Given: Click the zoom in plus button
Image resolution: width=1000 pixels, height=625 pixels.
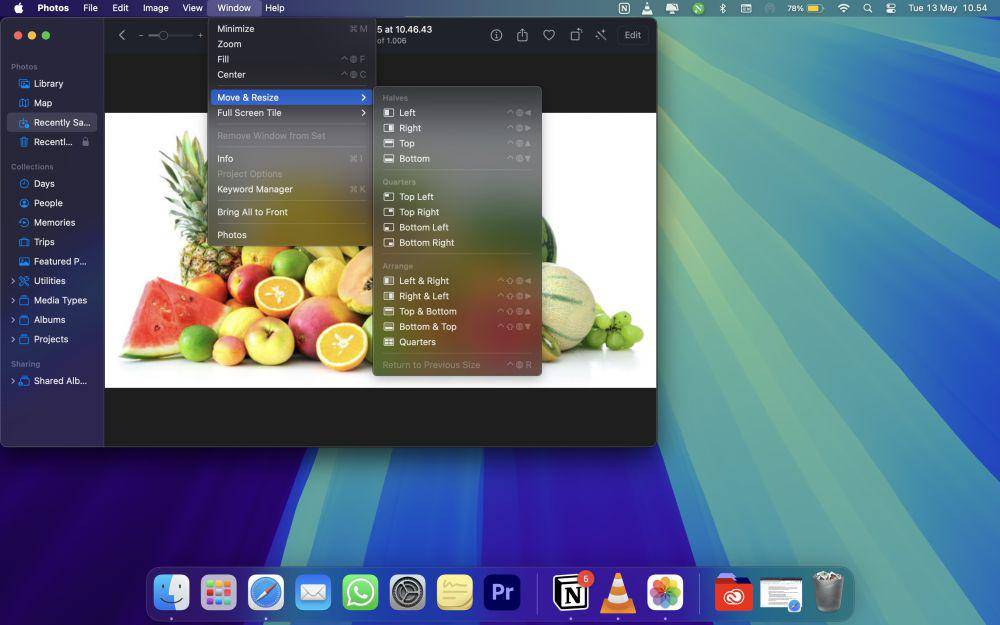Looking at the screenshot, I should (200, 36).
